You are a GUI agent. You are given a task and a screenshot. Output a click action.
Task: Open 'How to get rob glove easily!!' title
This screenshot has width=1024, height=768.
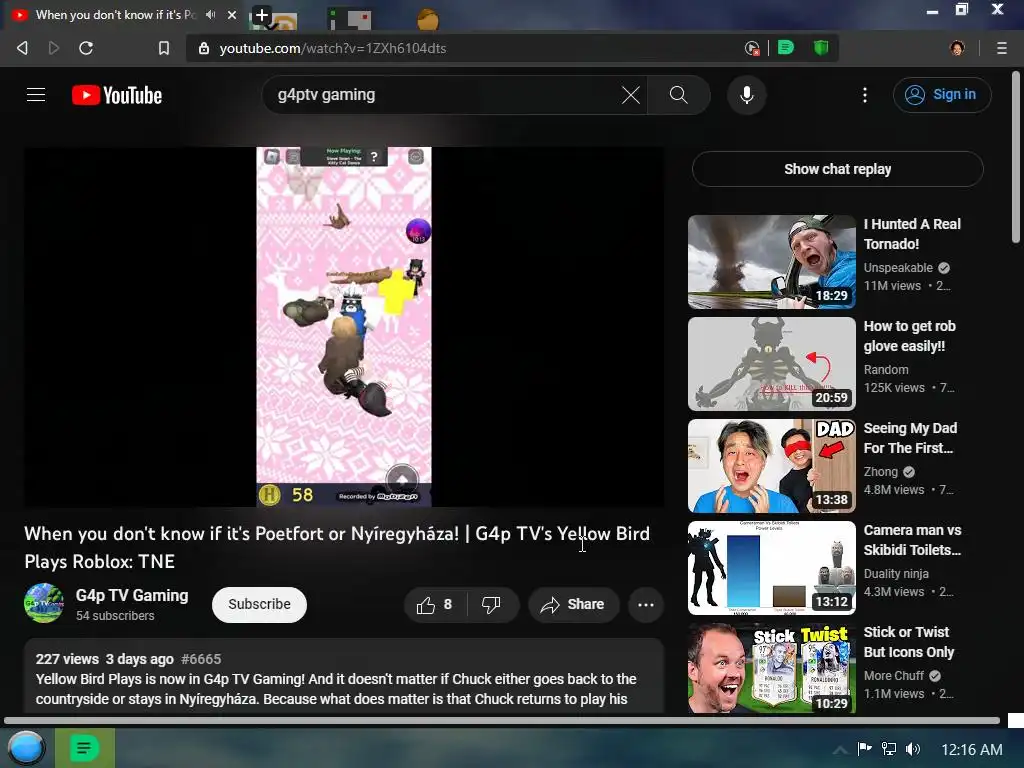[x=909, y=336]
